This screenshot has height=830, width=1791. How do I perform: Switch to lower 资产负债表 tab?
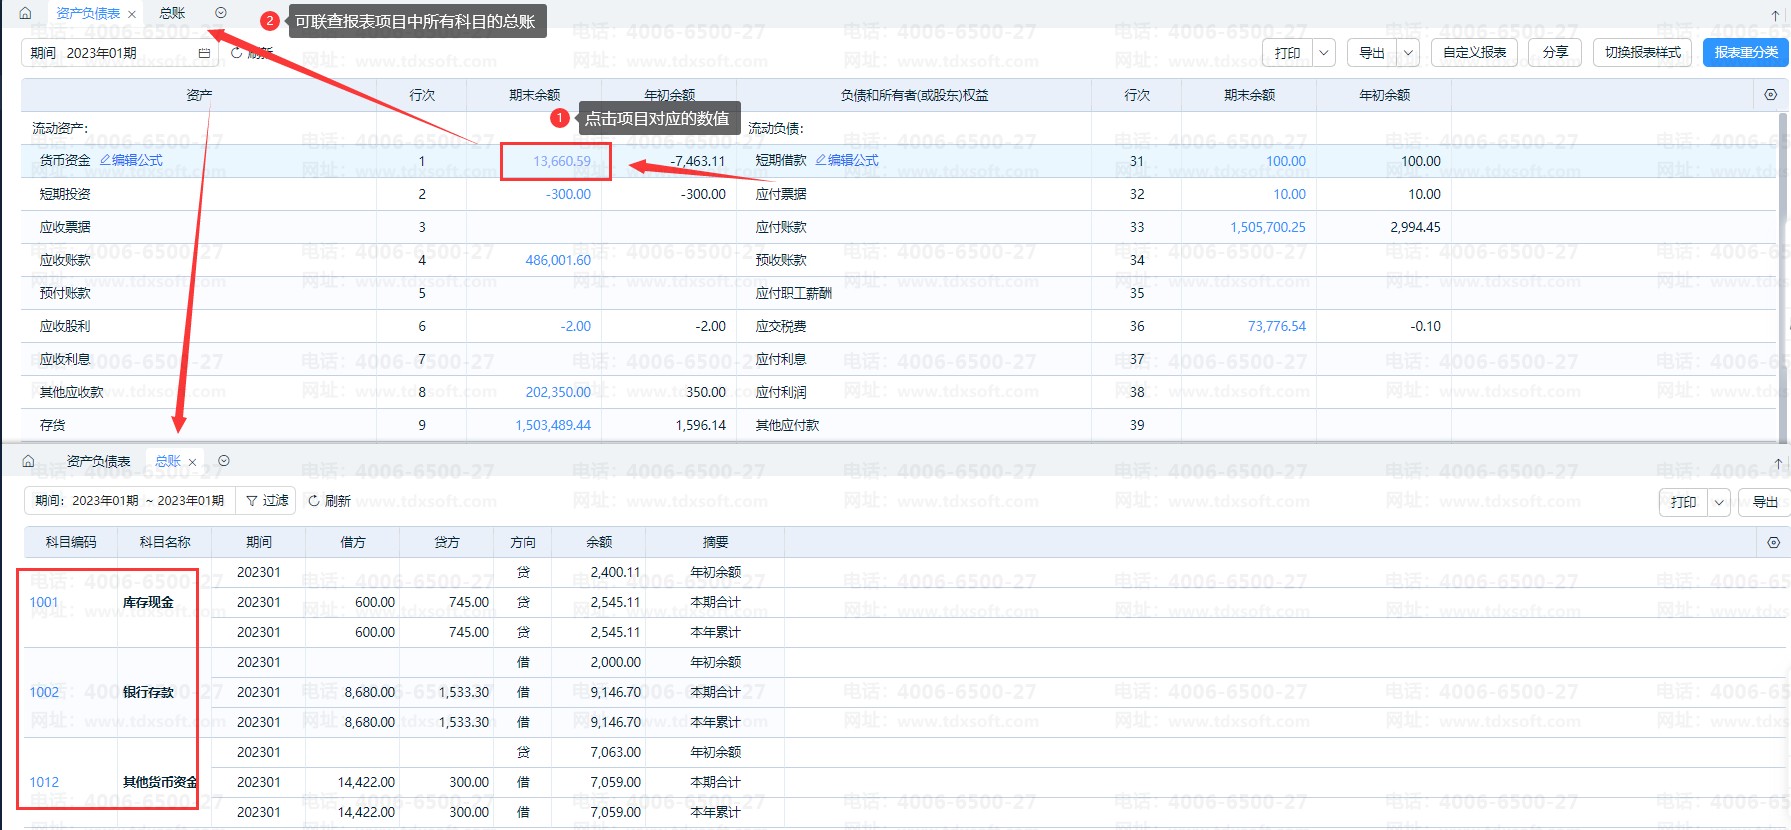[x=98, y=461]
